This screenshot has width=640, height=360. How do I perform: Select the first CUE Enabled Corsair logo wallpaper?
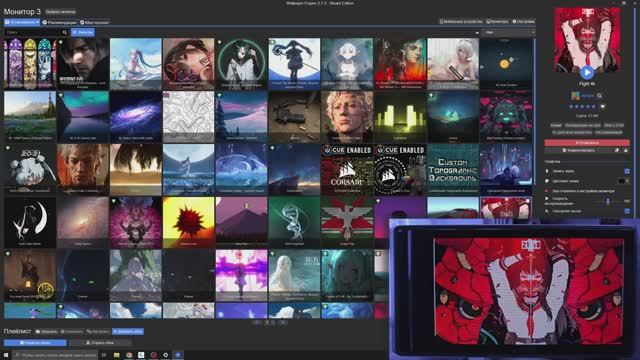click(347, 169)
